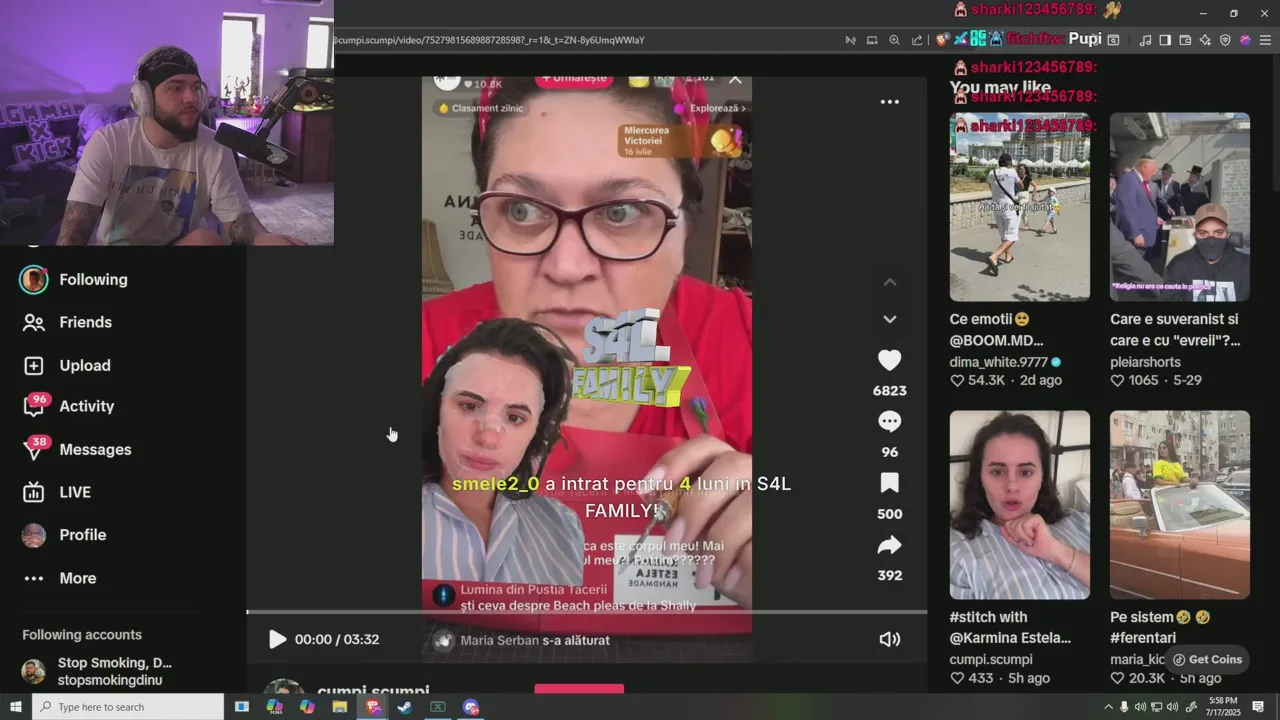Open Task View on the taskbar
This screenshot has width=1280, height=720.
coord(241,707)
